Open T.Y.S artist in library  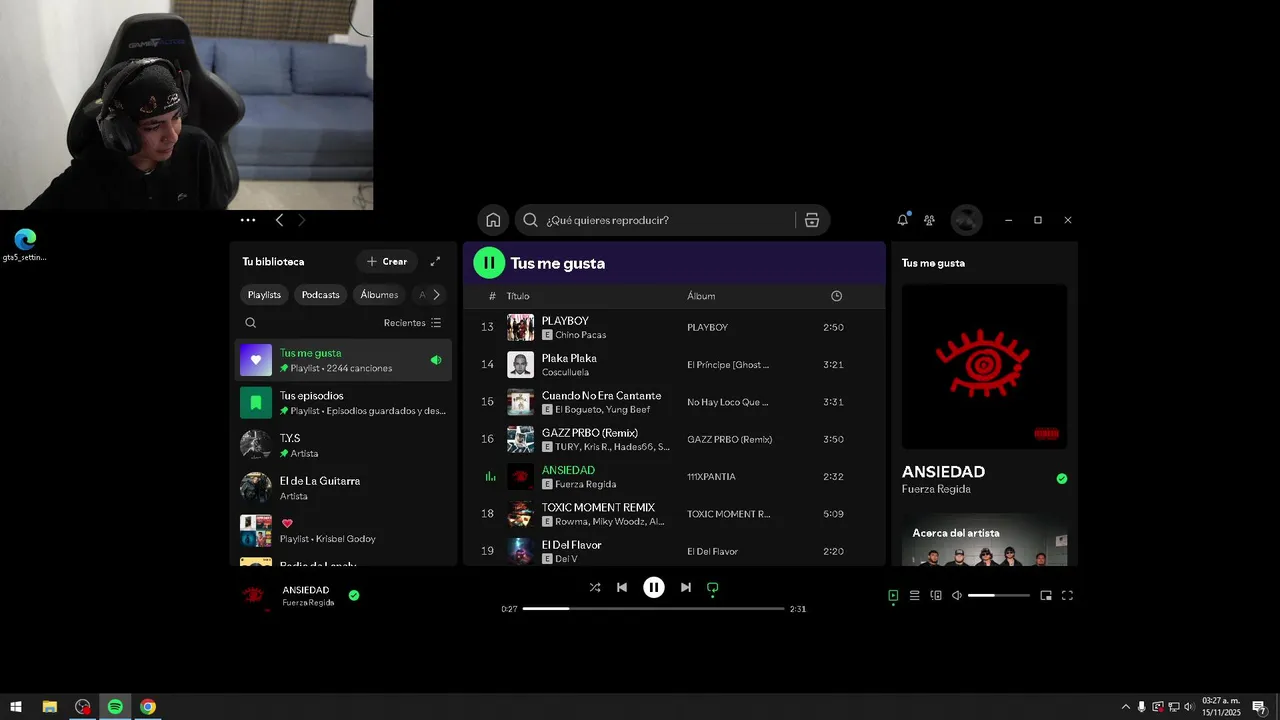[343, 445]
